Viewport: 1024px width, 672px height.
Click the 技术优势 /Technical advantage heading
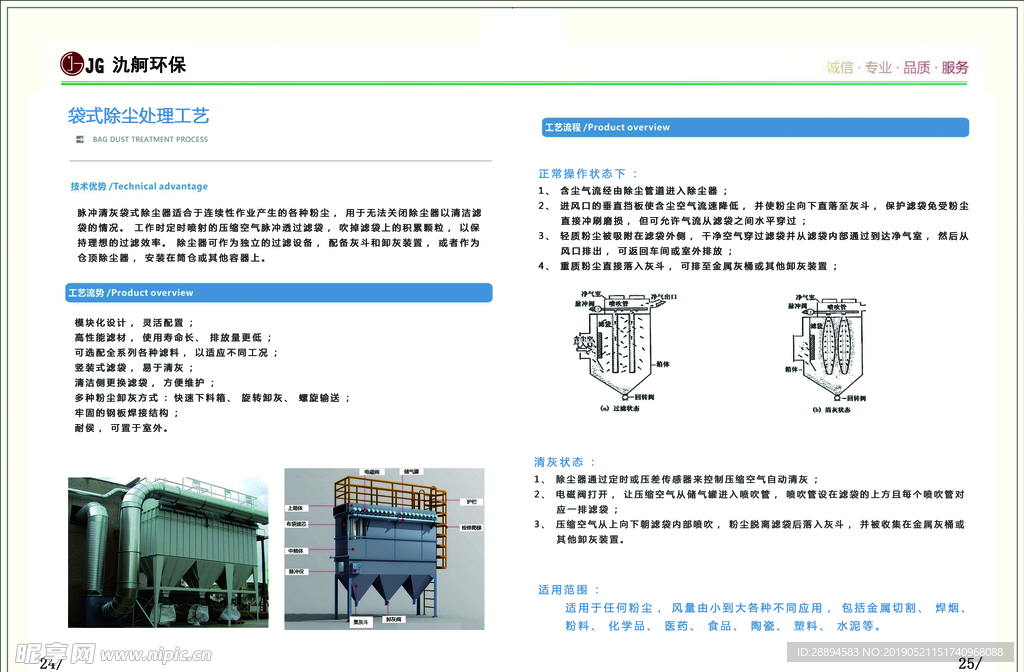tap(139, 186)
